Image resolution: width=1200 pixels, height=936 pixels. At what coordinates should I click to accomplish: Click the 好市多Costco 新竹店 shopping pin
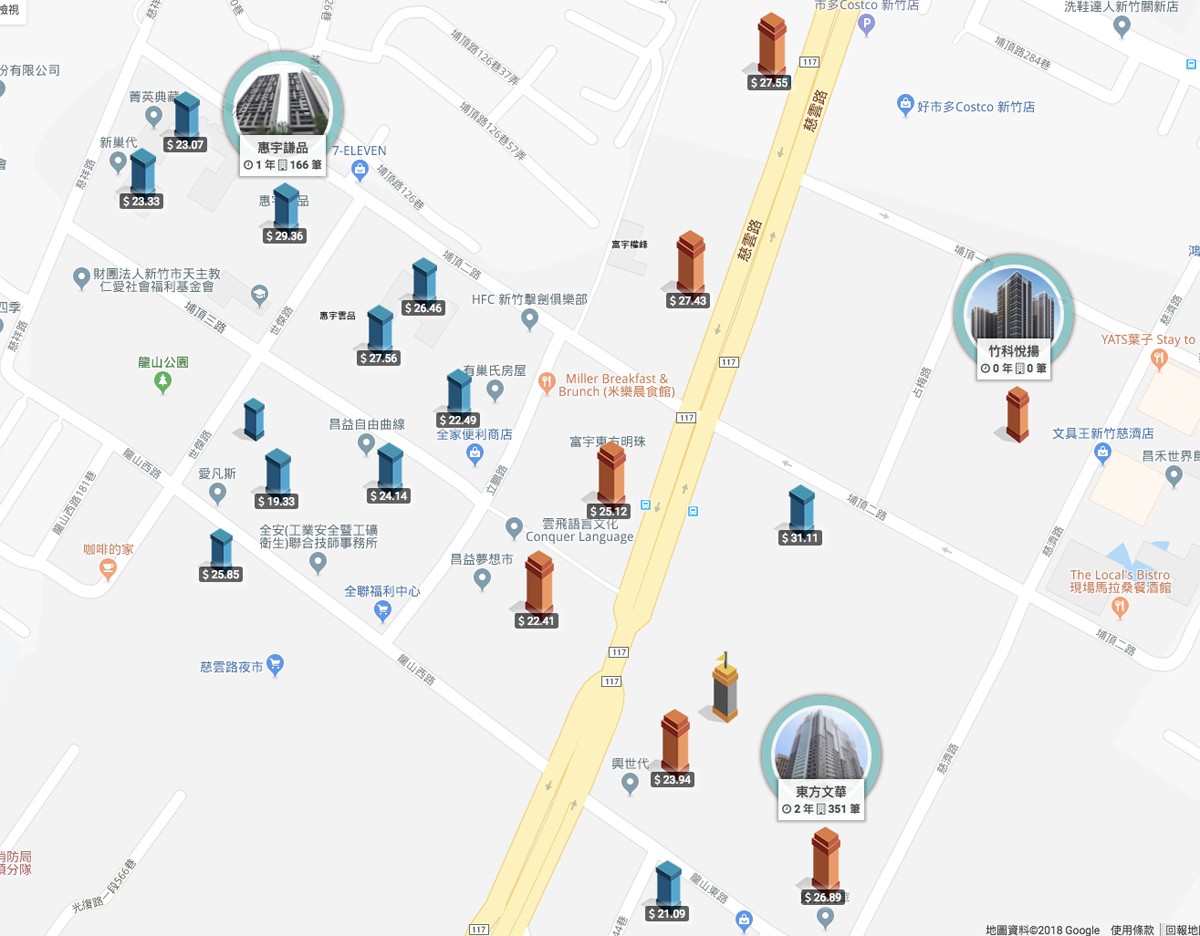[905, 104]
